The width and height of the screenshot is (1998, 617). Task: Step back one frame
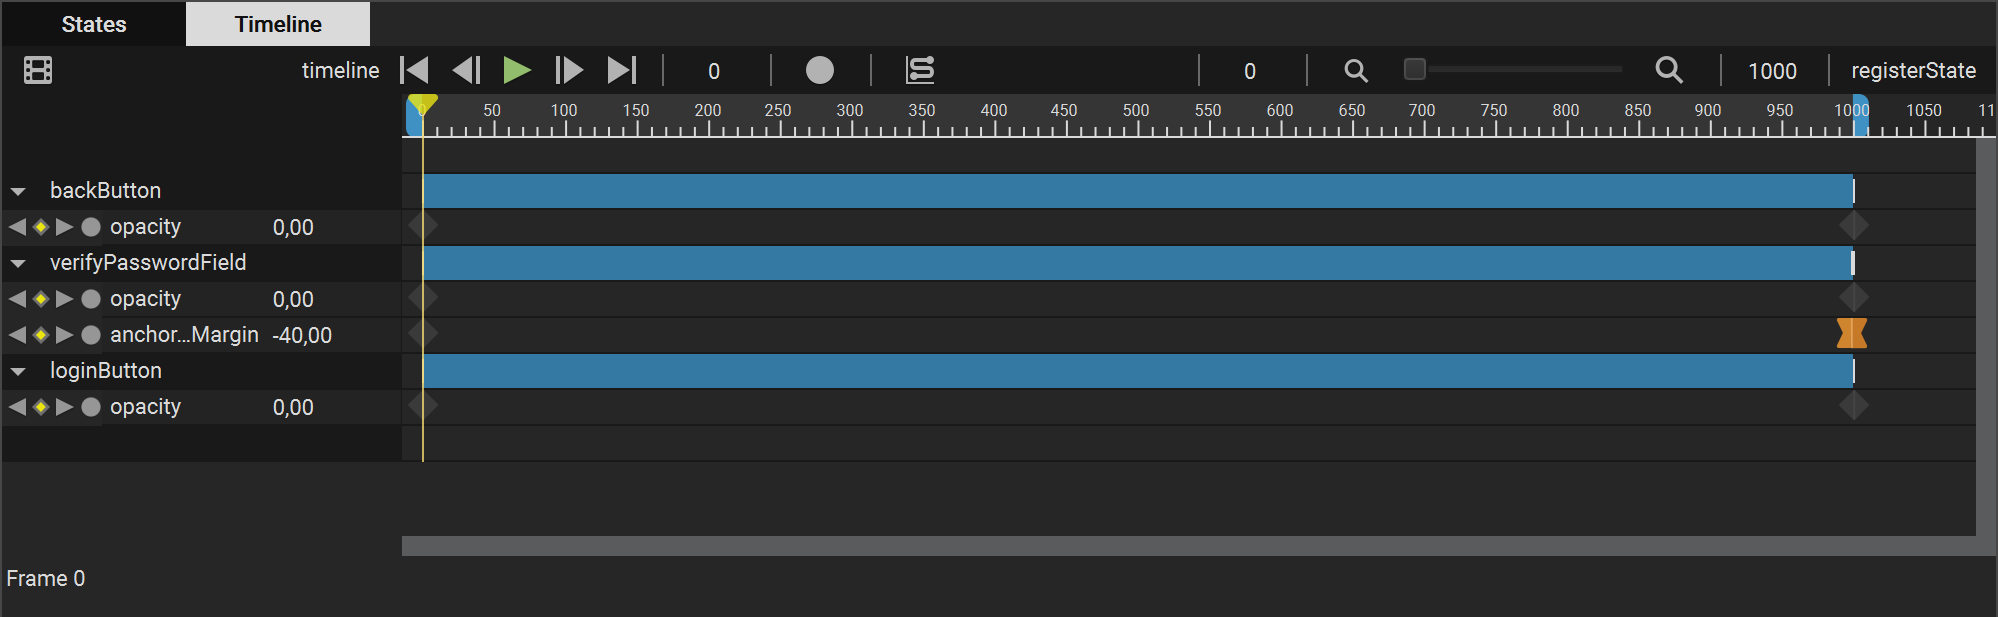point(465,70)
